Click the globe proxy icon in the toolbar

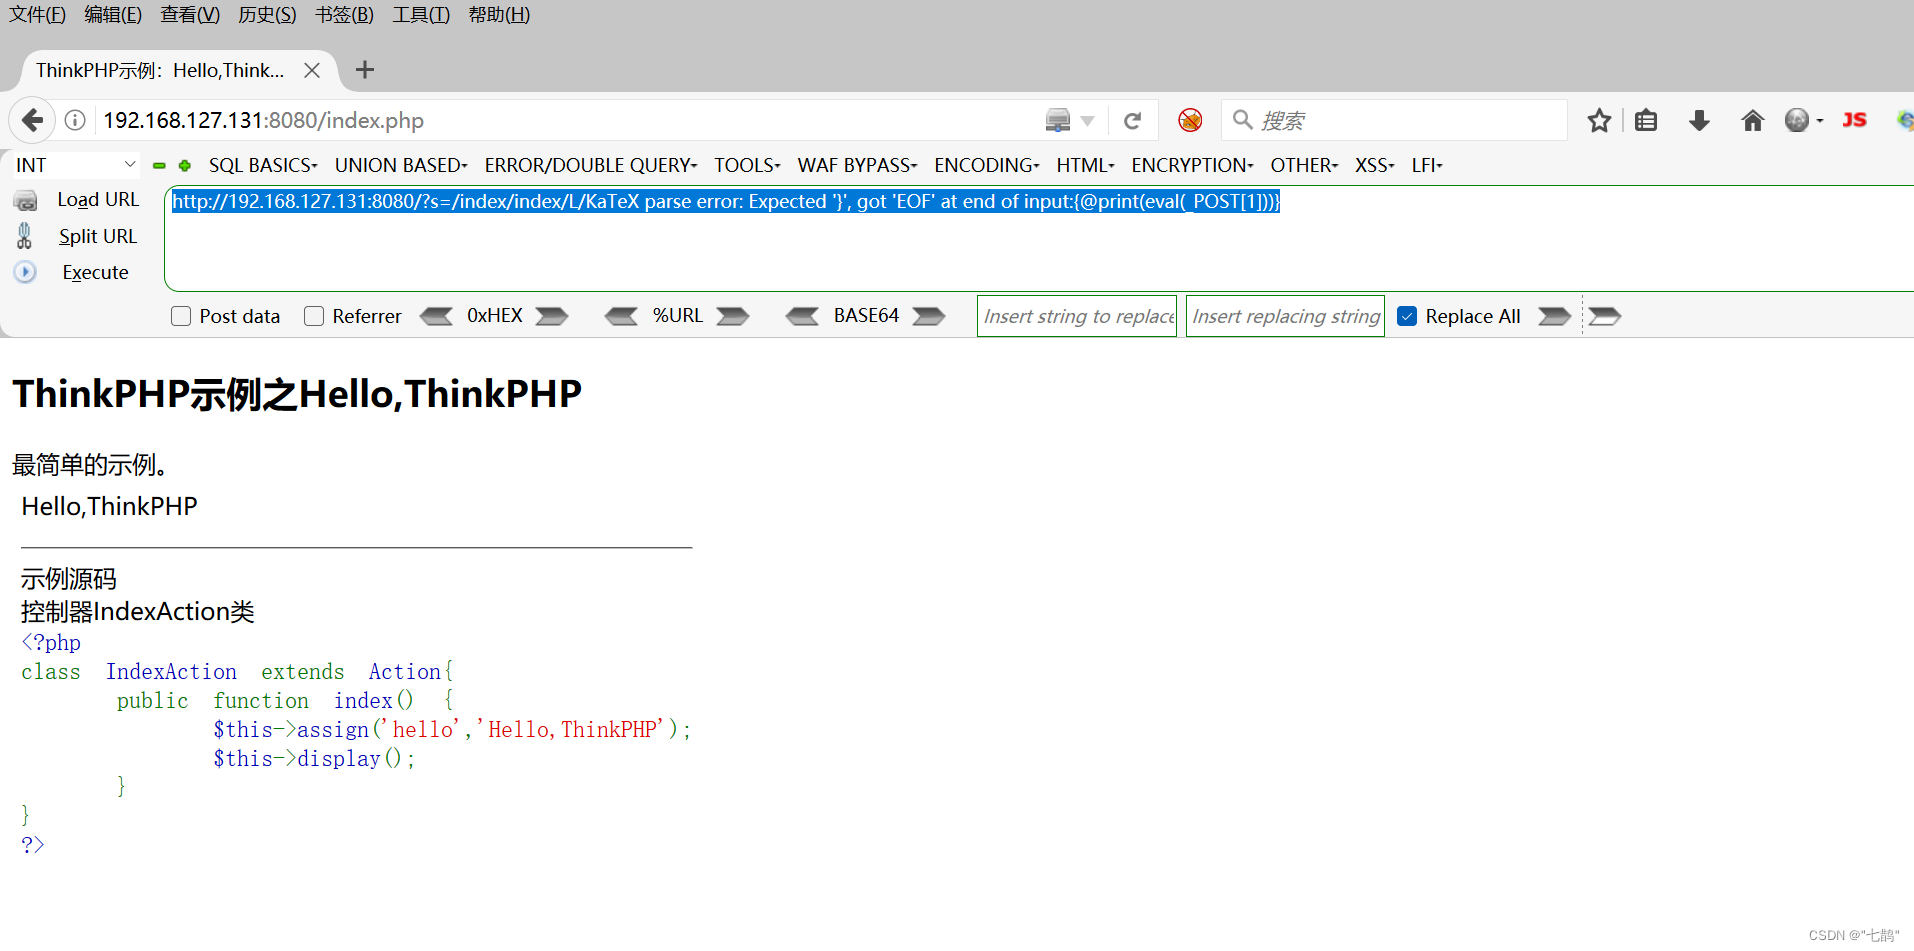(1798, 121)
